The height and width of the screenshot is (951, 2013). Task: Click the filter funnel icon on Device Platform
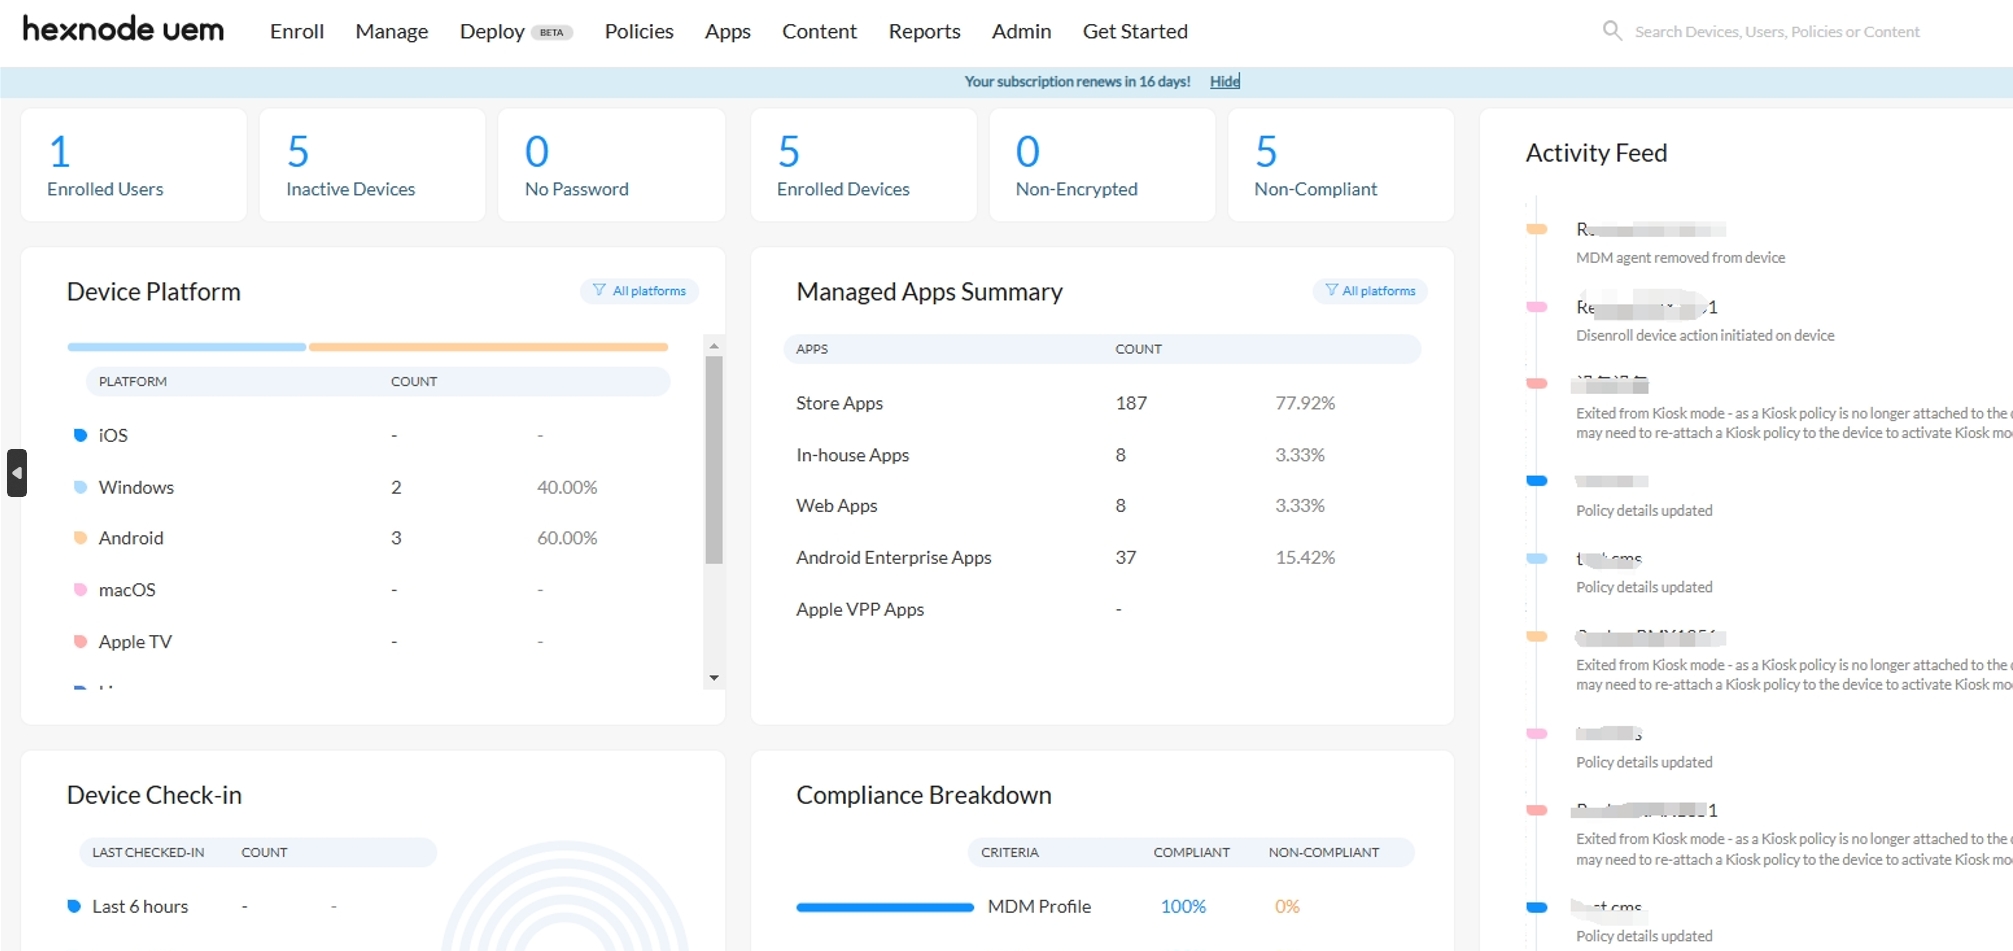(598, 290)
